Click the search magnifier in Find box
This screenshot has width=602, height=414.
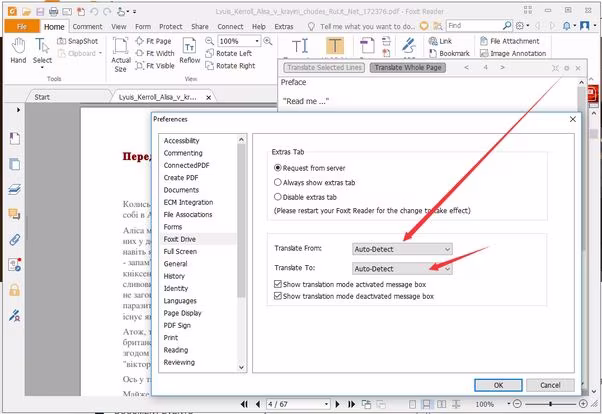point(507,26)
